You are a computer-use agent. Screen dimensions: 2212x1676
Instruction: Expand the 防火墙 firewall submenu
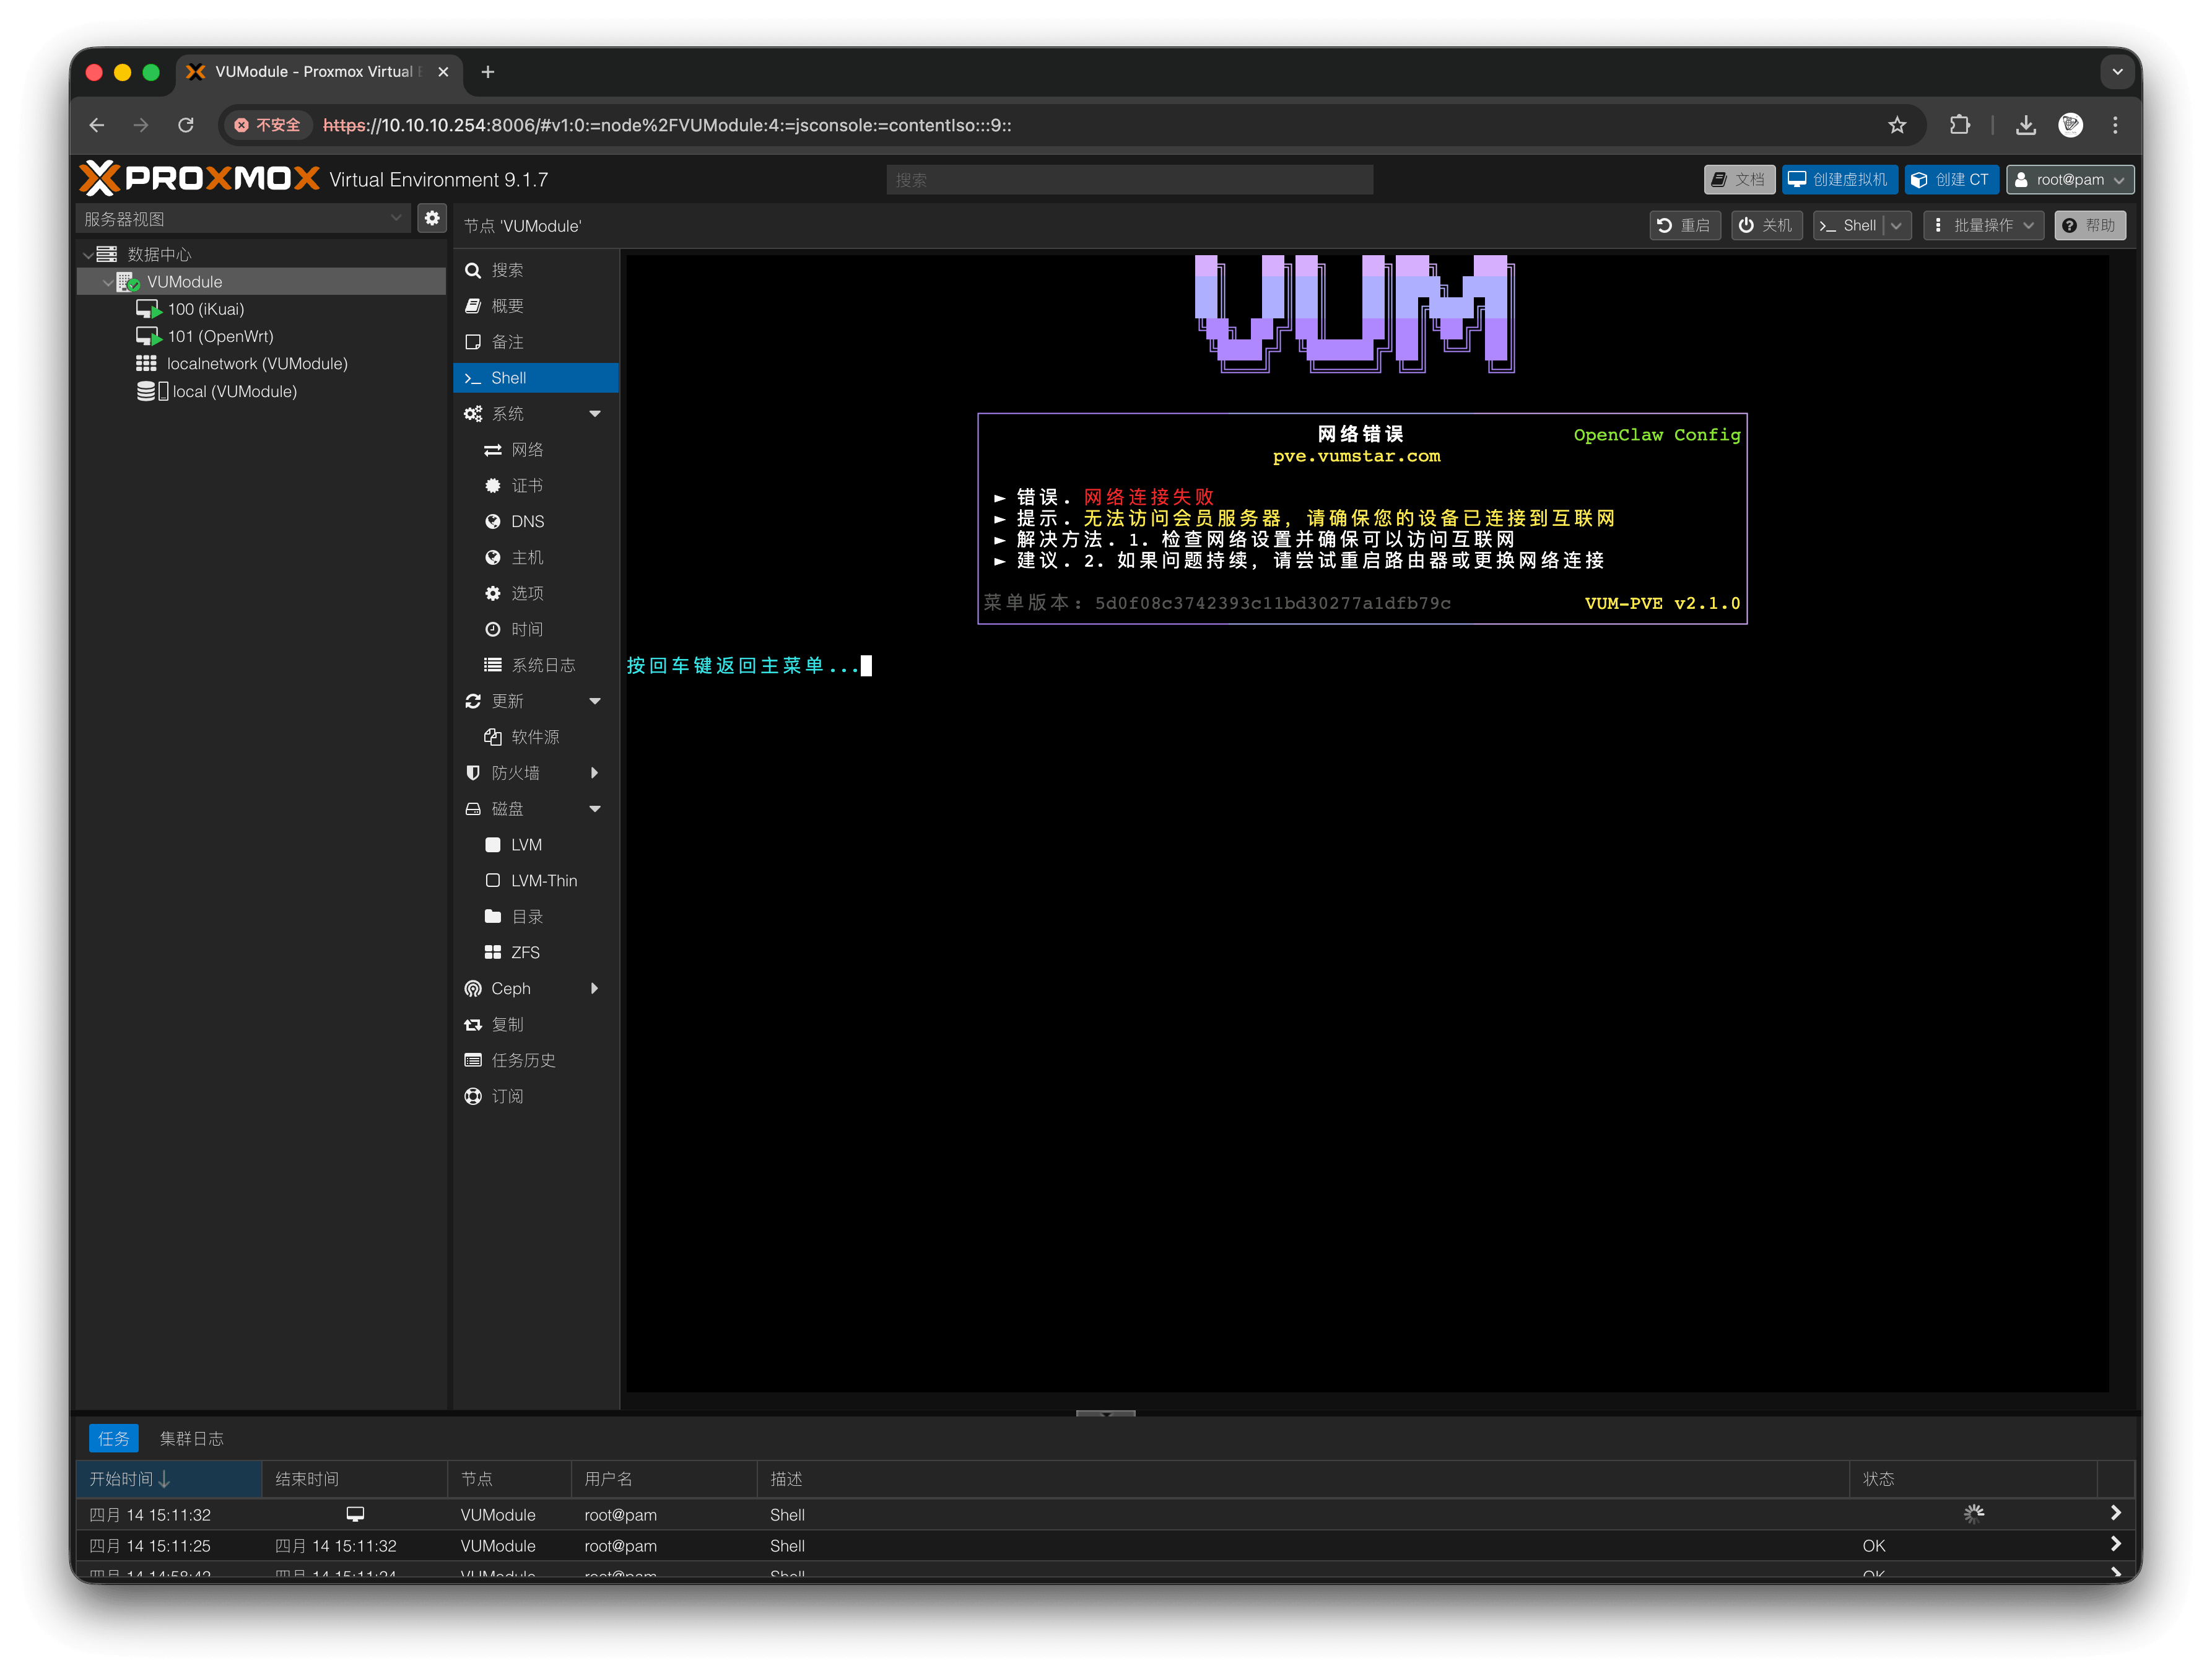(x=595, y=774)
